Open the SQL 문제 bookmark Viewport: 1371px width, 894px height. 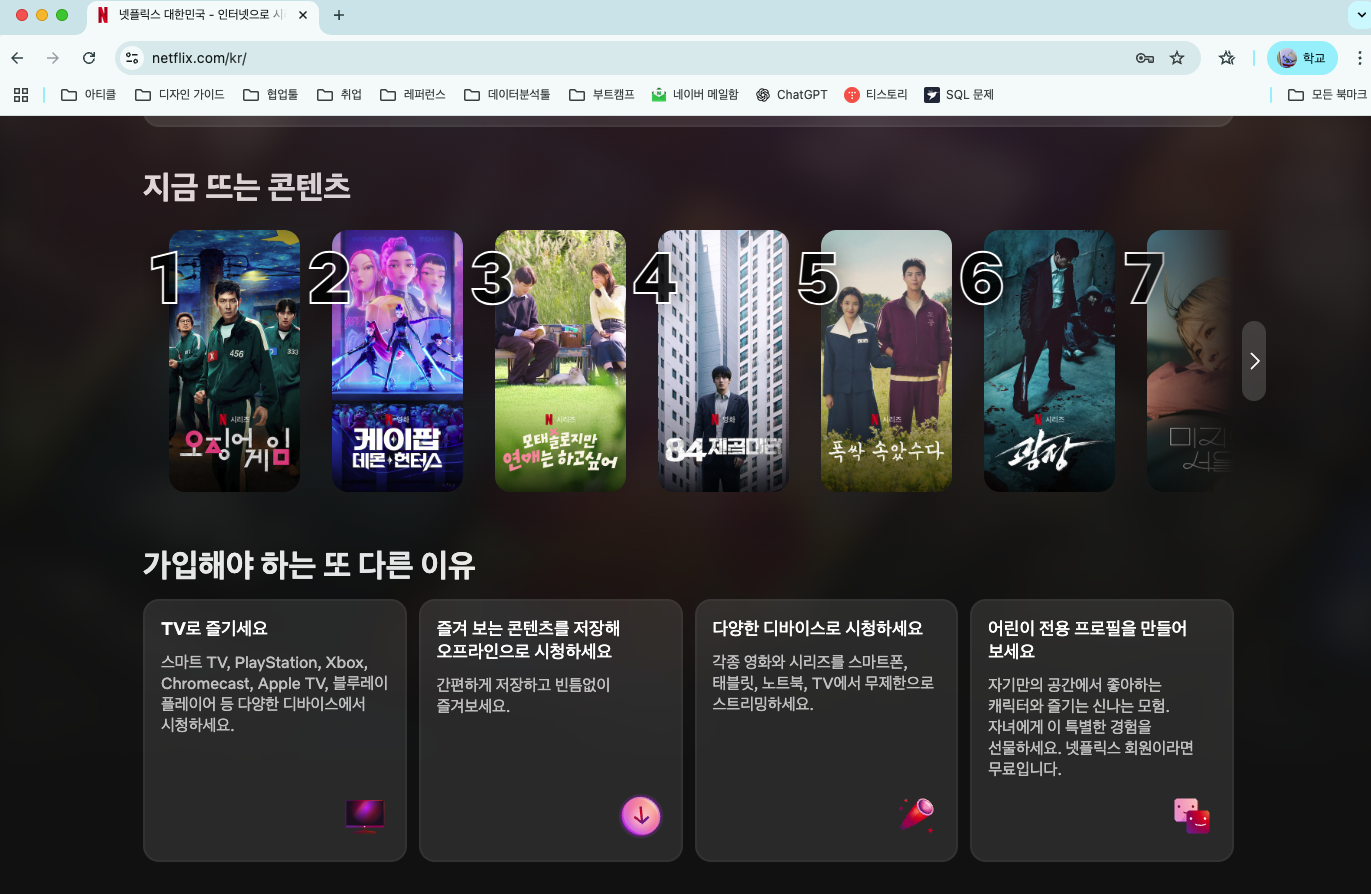pos(959,95)
